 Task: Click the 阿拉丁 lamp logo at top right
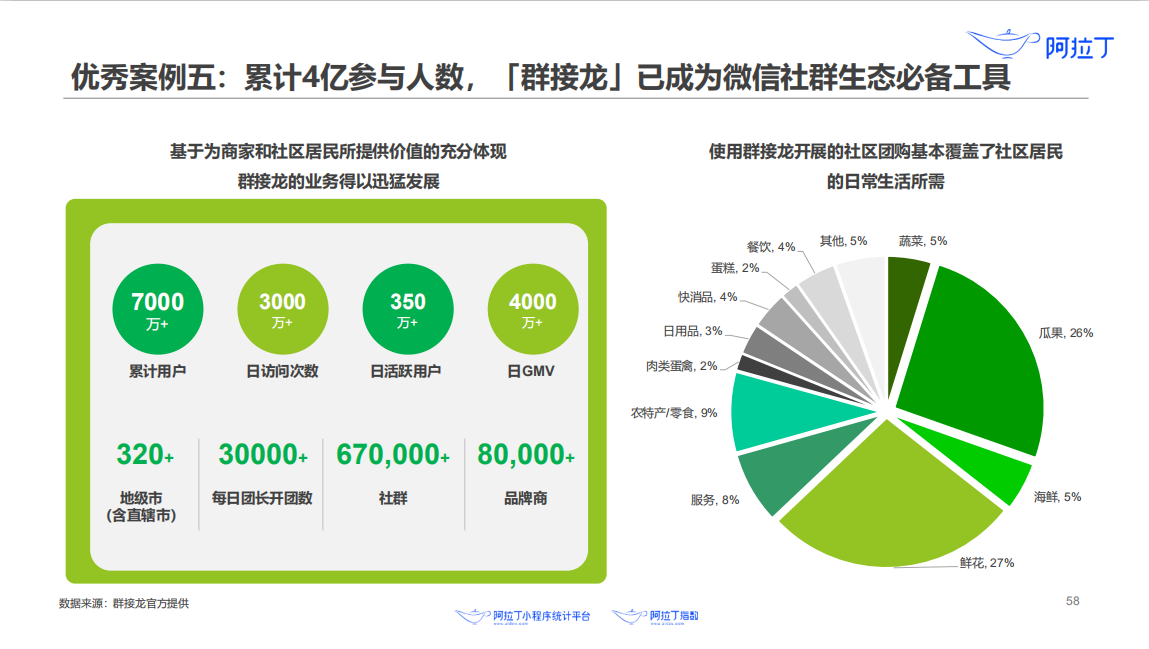1043,45
